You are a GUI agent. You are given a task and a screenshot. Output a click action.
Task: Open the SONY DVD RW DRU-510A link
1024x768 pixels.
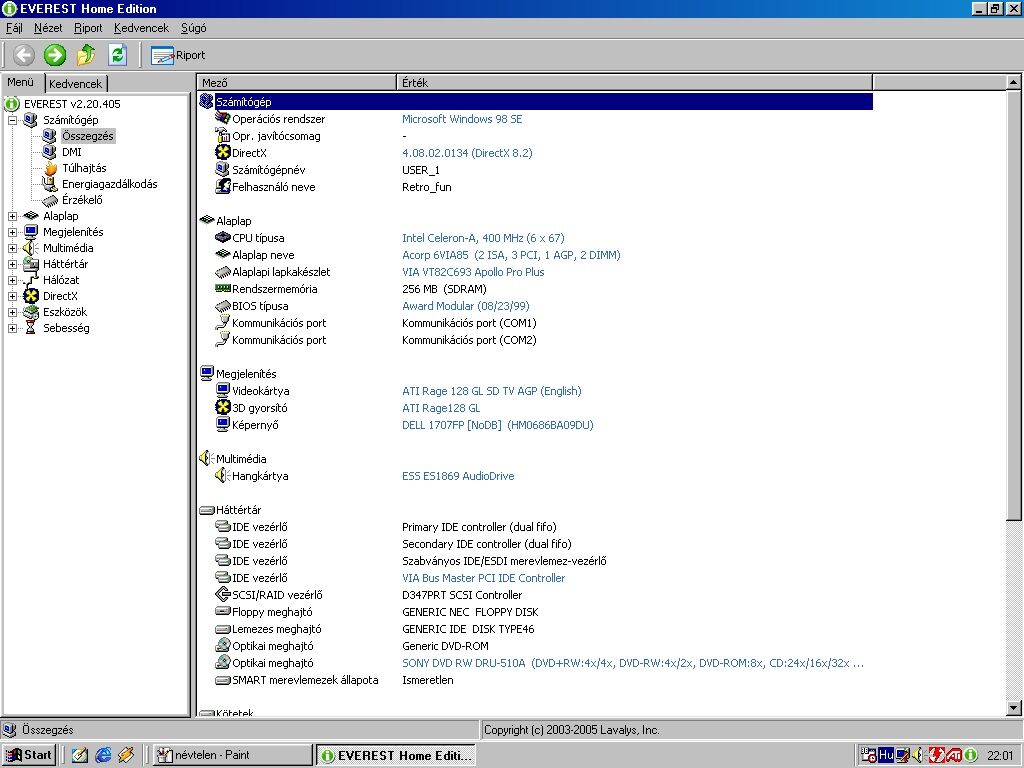coord(633,662)
